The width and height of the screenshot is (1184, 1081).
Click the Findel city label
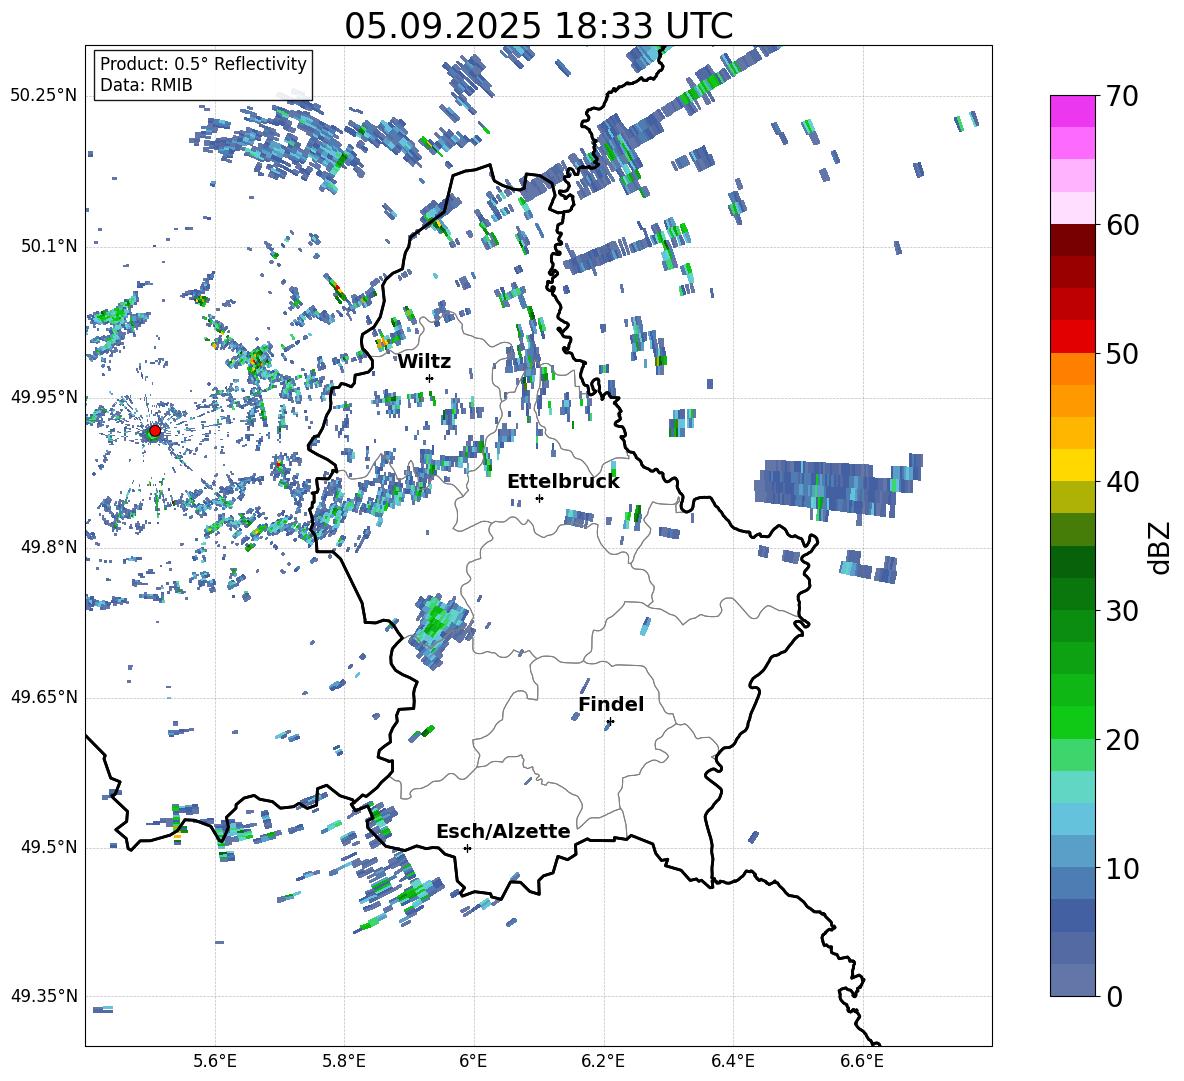tap(611, 704)
